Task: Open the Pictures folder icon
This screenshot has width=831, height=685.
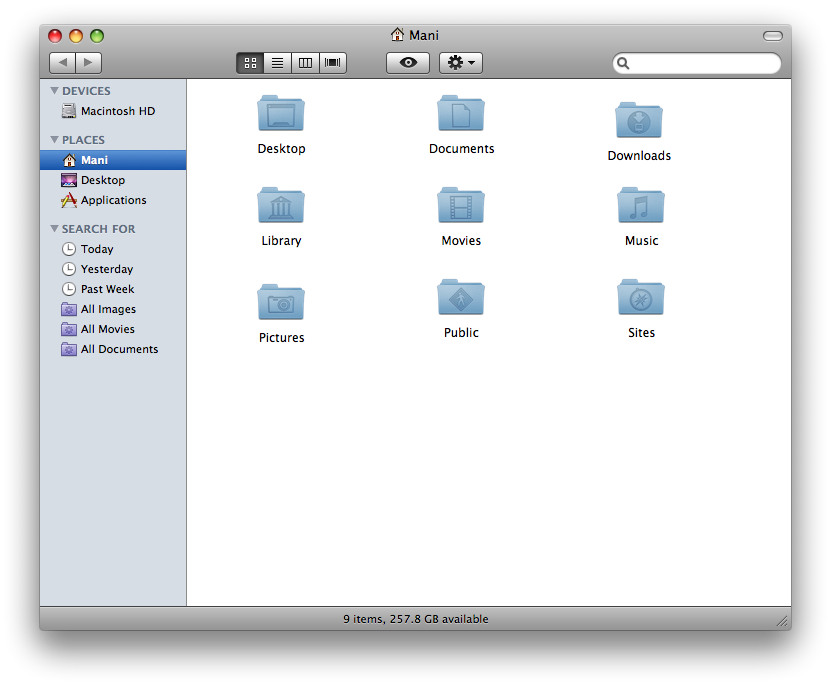Action: pos(281,302)
